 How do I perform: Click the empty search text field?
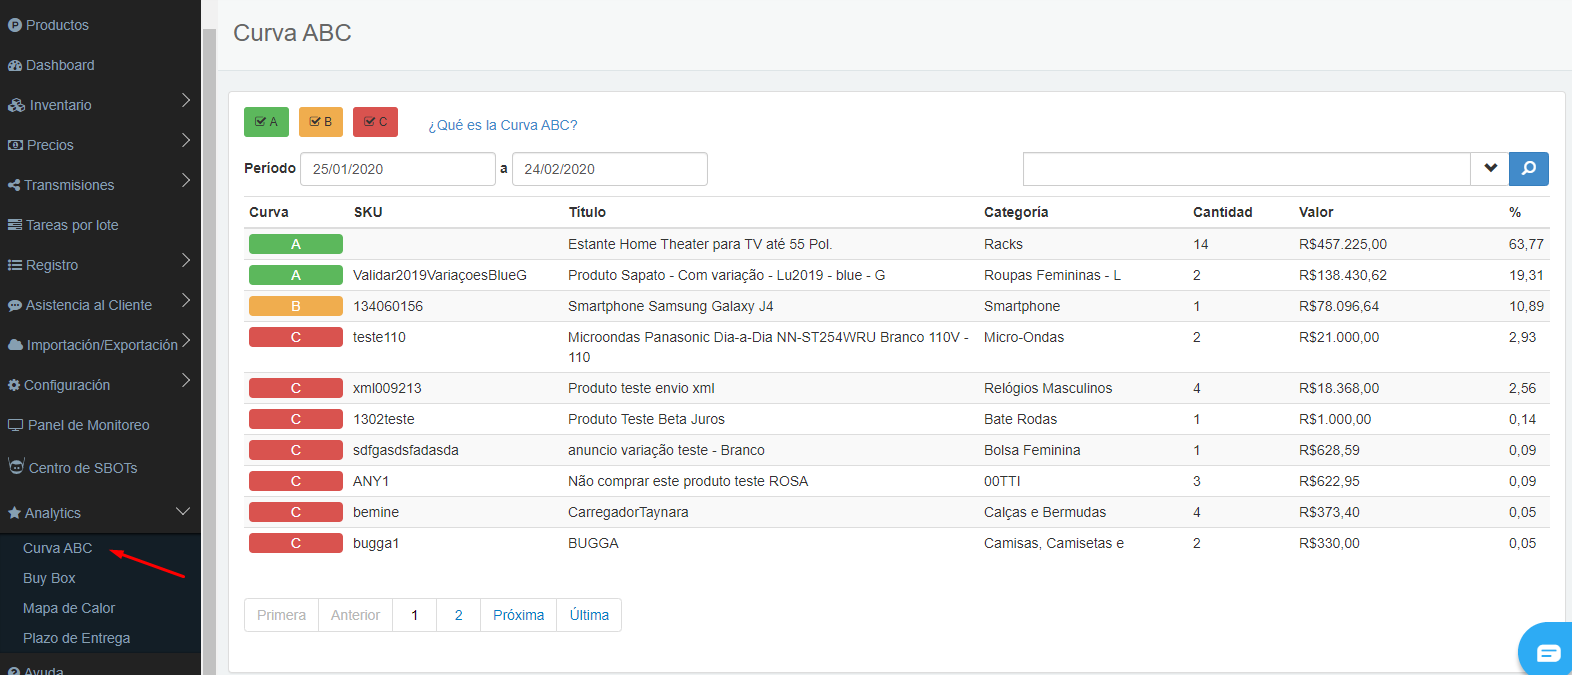pos(1247,169)
